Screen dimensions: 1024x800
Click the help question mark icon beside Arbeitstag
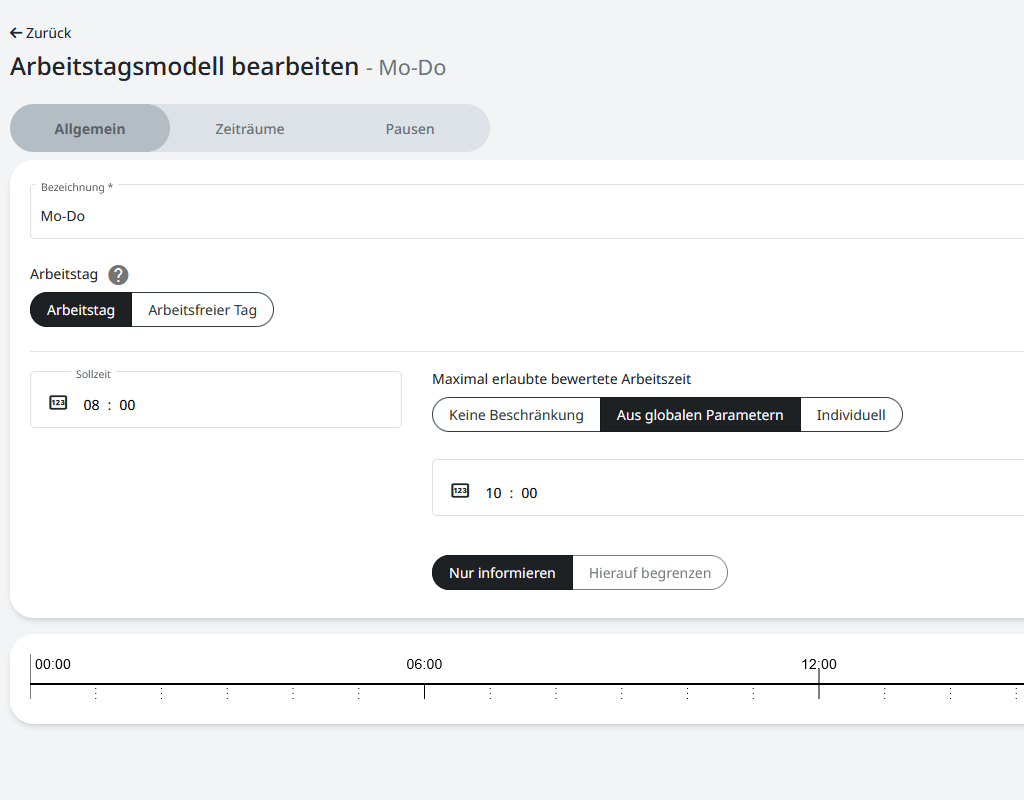(x=119, y=275)
